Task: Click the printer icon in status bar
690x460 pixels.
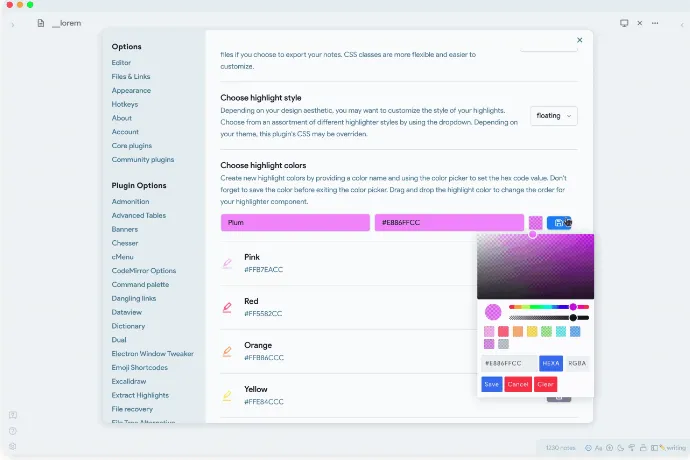Action: (x=643, y=448)
